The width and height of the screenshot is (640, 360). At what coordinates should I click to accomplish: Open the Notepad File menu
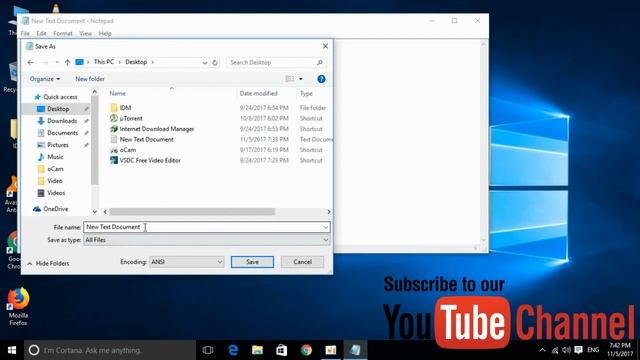pyautogui.click(x=25, y=33)
